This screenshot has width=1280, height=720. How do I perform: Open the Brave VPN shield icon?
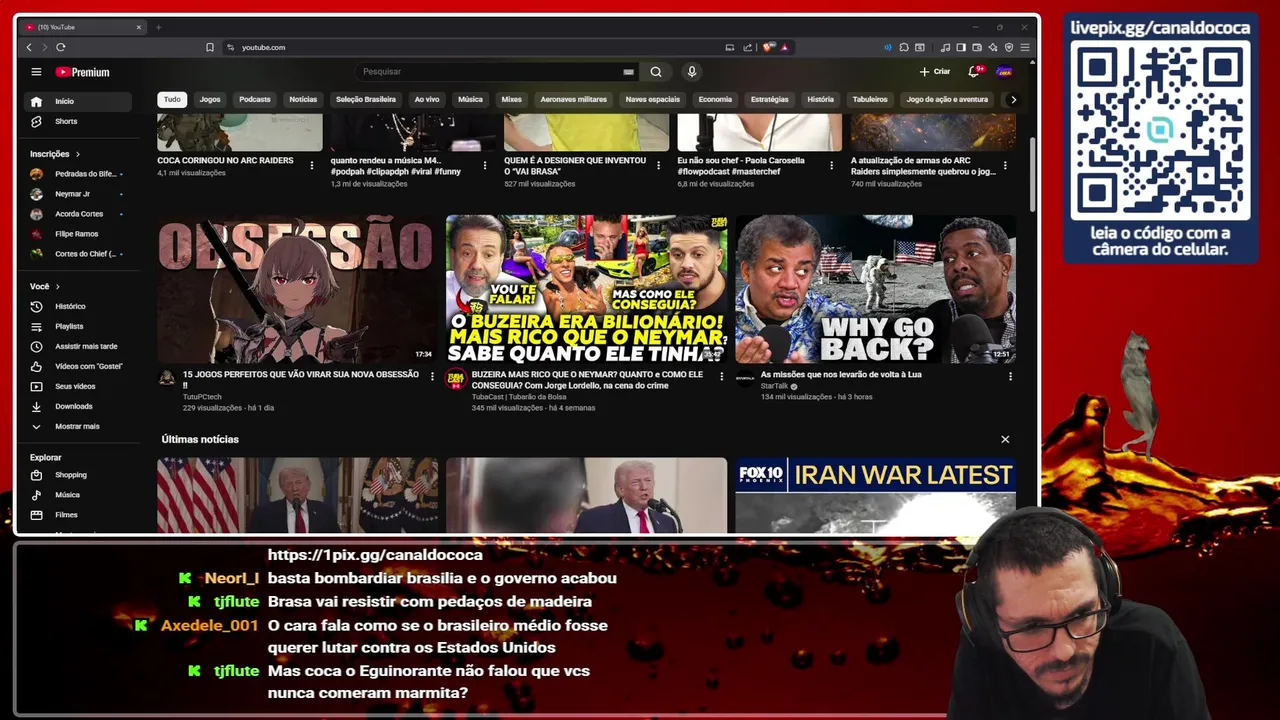(x=1009, y=47)
